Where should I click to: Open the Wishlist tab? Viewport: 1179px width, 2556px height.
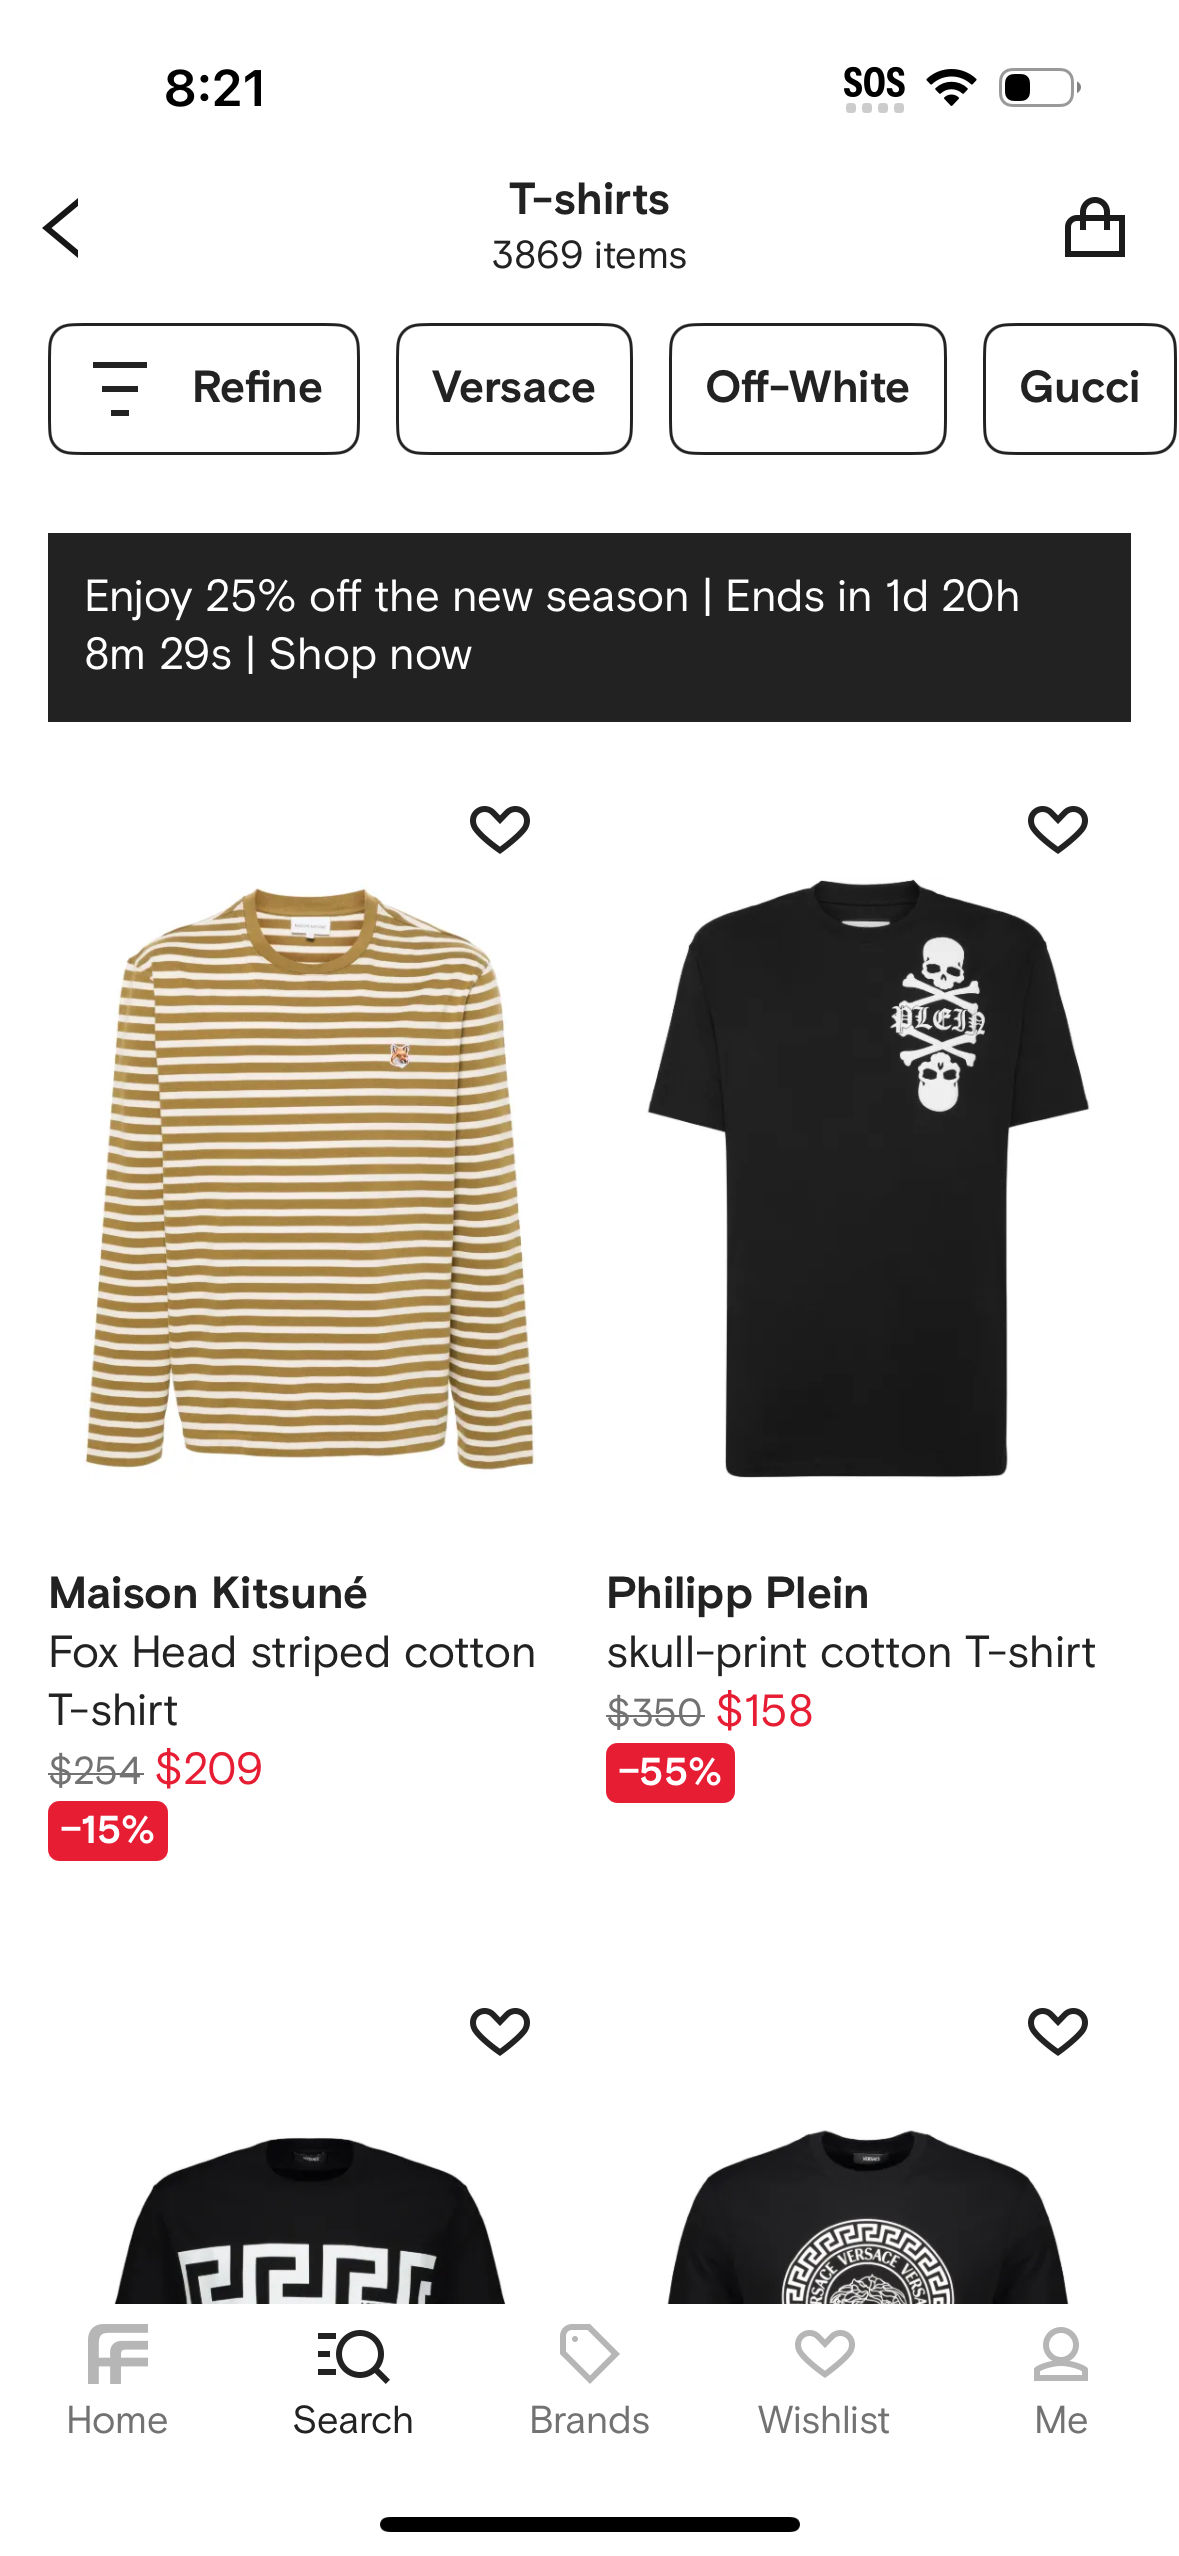824,2381
